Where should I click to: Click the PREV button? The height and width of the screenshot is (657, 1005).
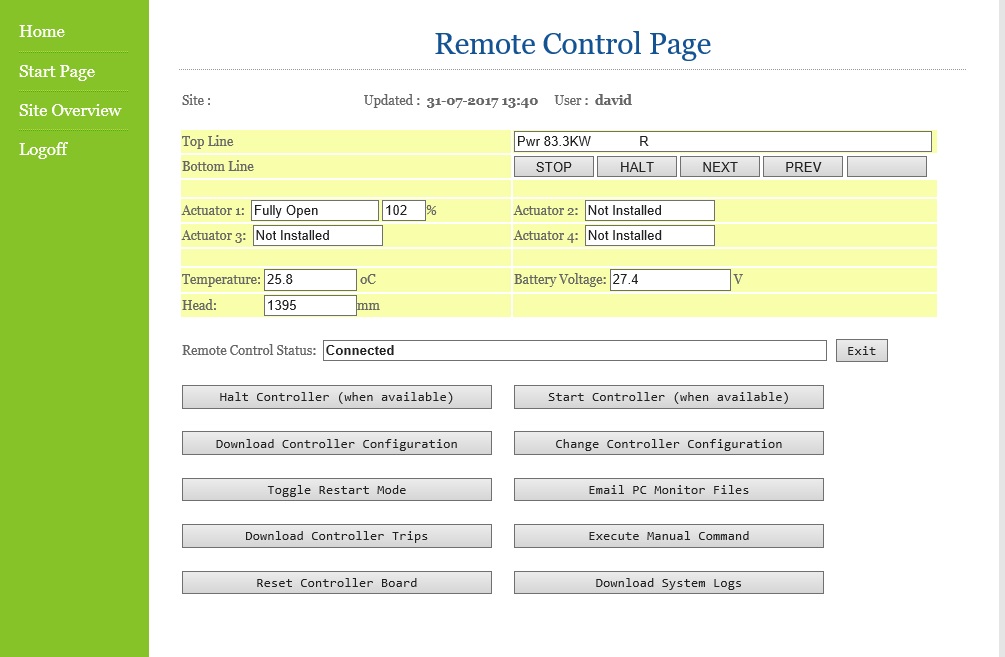pos(803,167)
